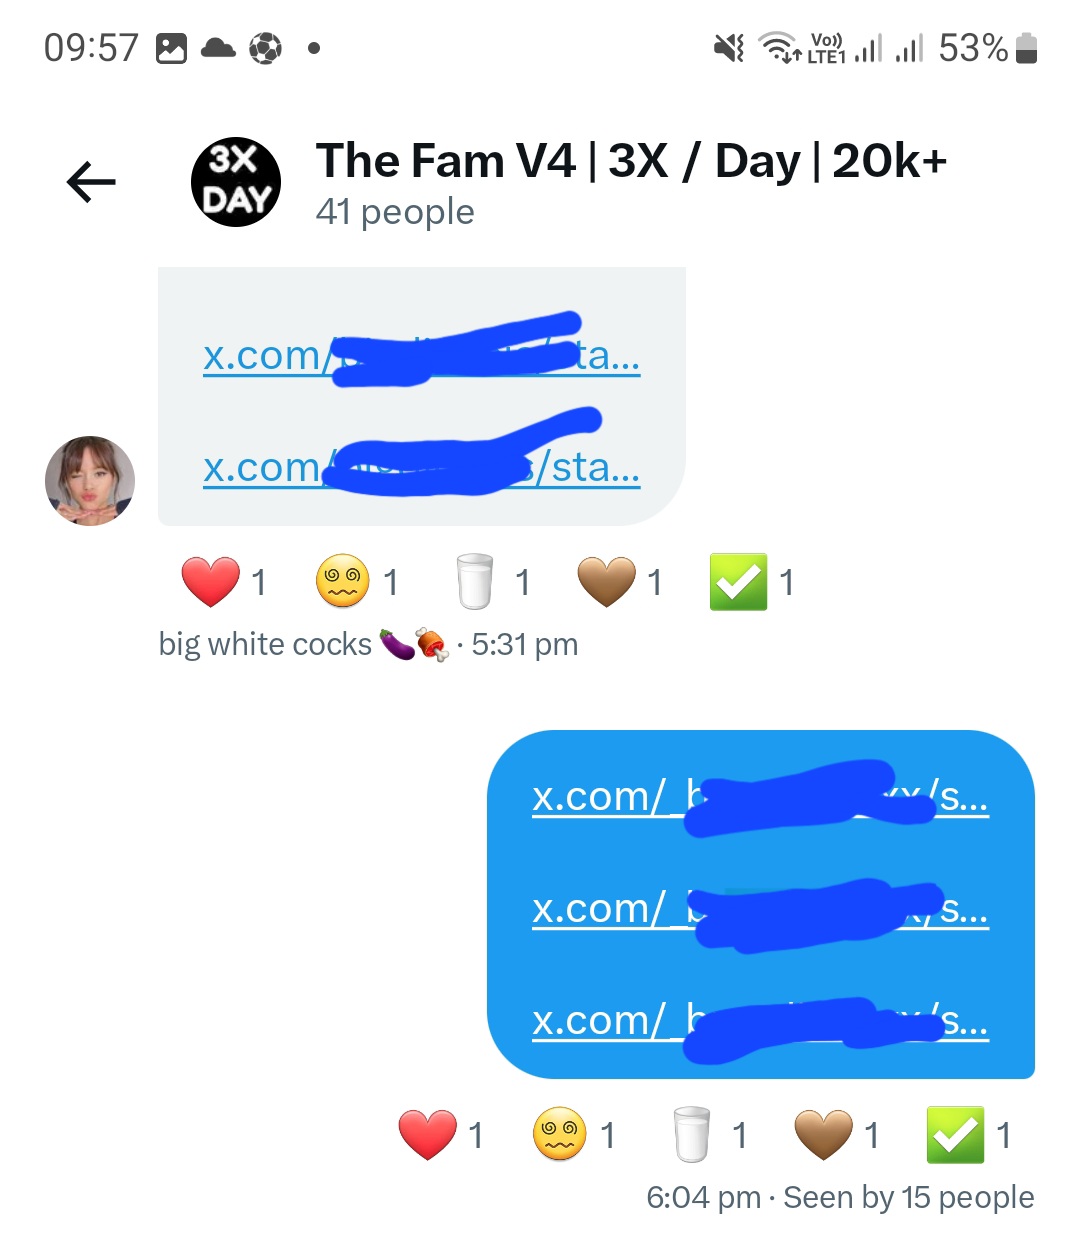1080x1239 pixels.
Task: Tap dizzy face reaction on sent message
Action: (x=574, y=1135)
